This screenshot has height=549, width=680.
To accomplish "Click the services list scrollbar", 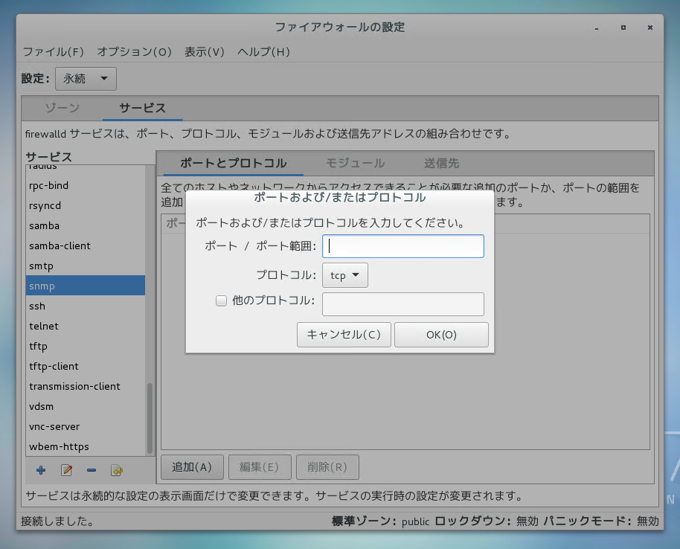I will point(150,418).
